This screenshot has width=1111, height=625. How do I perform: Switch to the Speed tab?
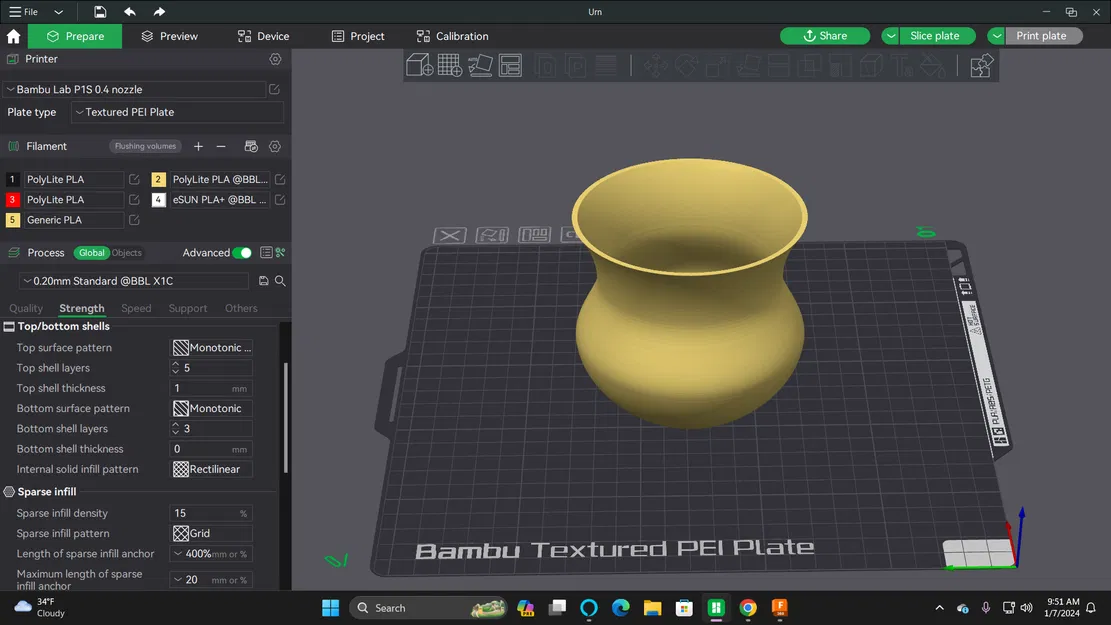(136, 308)
